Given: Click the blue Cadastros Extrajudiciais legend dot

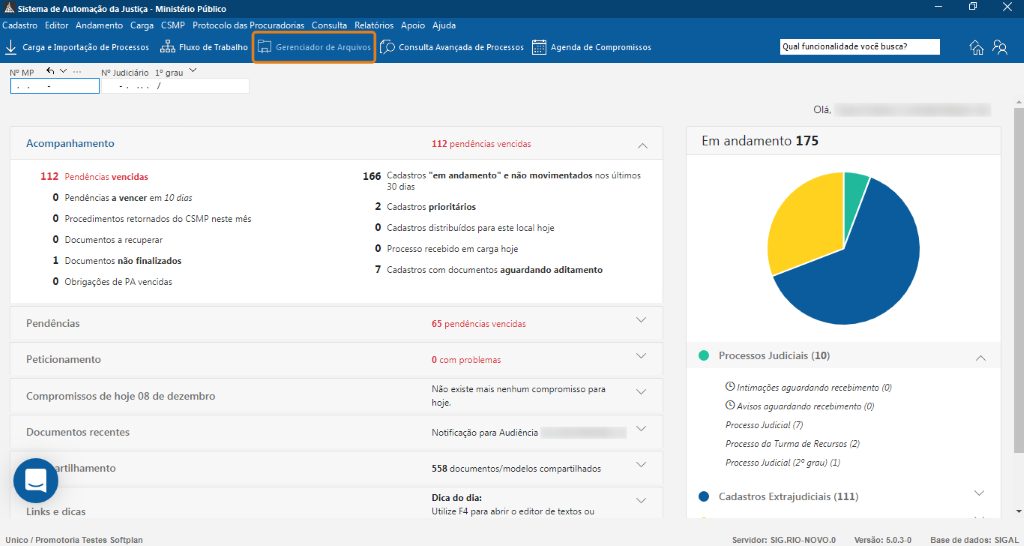Looking at the screenshot, I should tap(703, 496).
